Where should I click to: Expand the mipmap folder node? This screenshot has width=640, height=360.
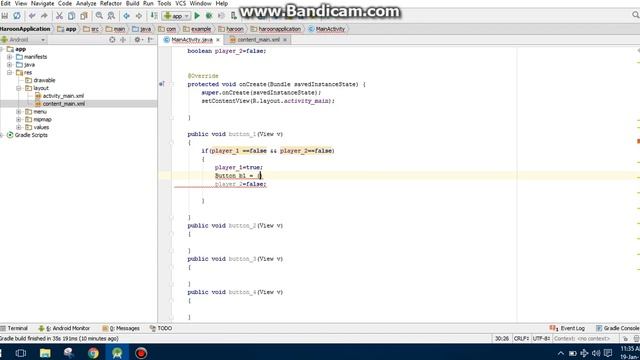click(19, 119)
